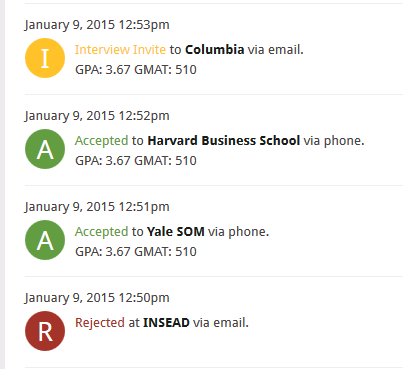
Task: Click the January 9, 2015 12:50pm timestamp
Action: (x=97, y=298)
